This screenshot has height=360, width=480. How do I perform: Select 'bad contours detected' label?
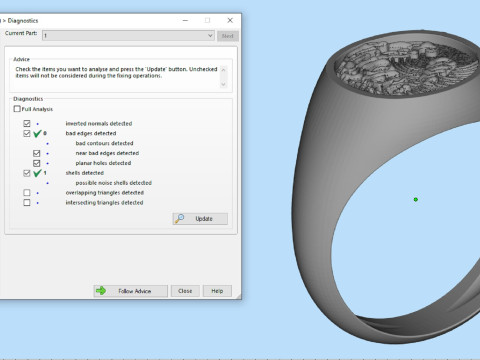point(104,143)
